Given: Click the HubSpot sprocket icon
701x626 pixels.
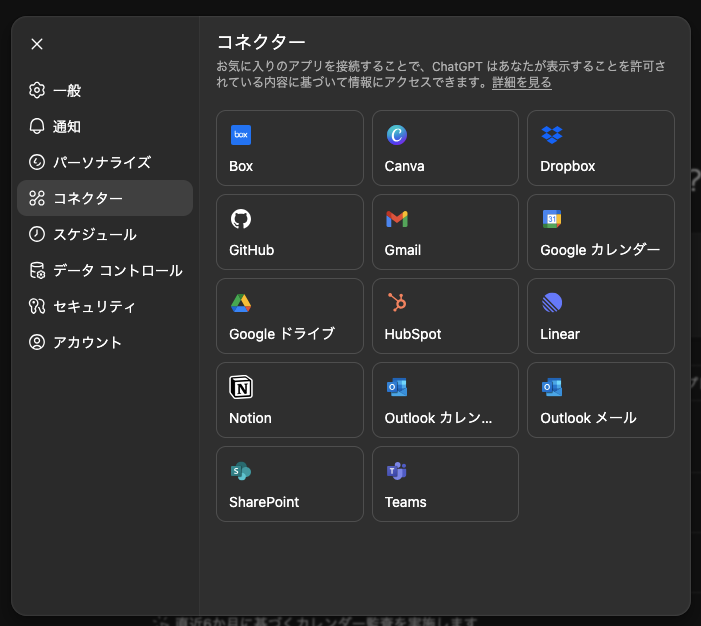Looking at the screenshot, I should click(397, 302).
